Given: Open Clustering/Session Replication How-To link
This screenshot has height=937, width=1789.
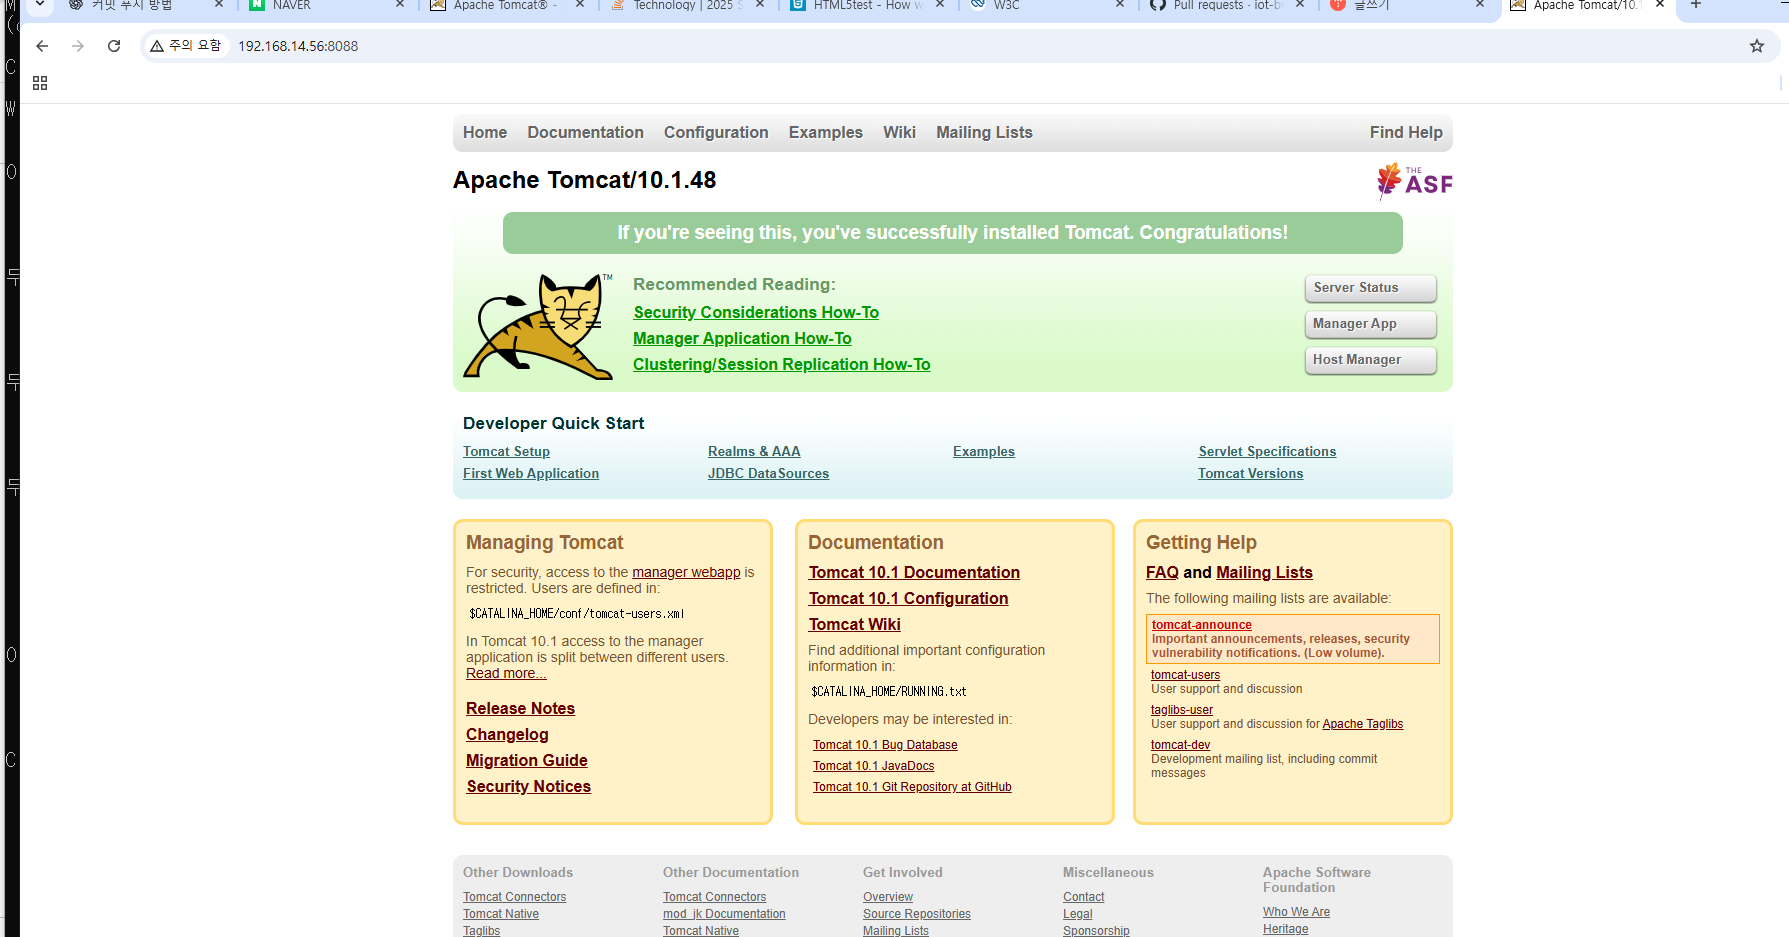Looking at the screenshot, I should tap(782, 364).
